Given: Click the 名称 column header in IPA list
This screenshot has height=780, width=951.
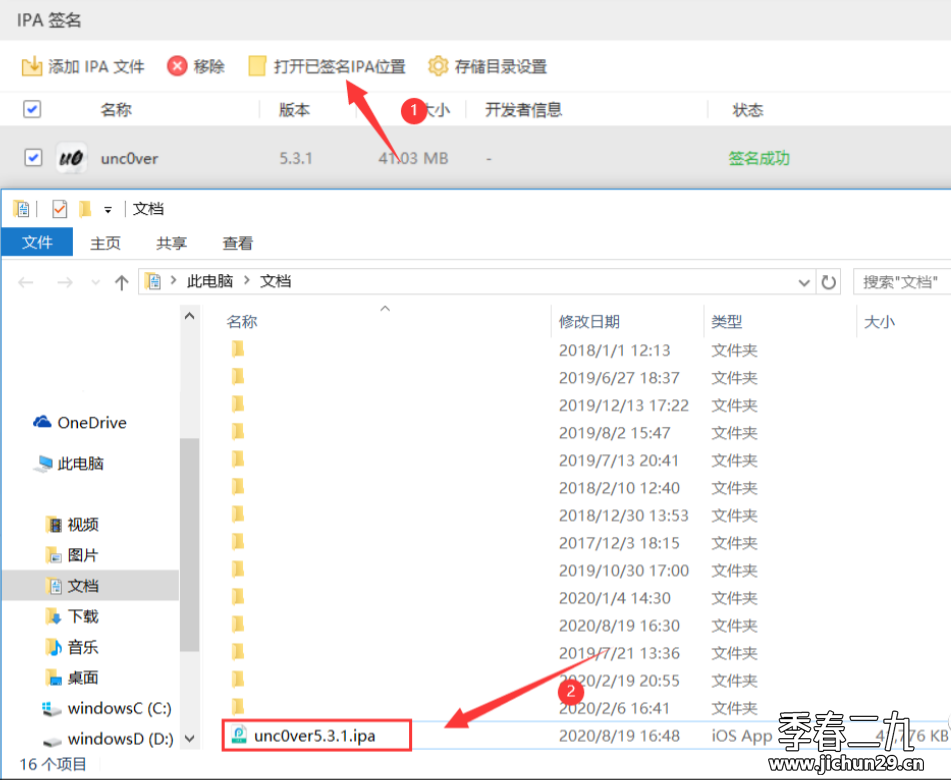Looking at the screenshot, I should (x=116, y=110).
